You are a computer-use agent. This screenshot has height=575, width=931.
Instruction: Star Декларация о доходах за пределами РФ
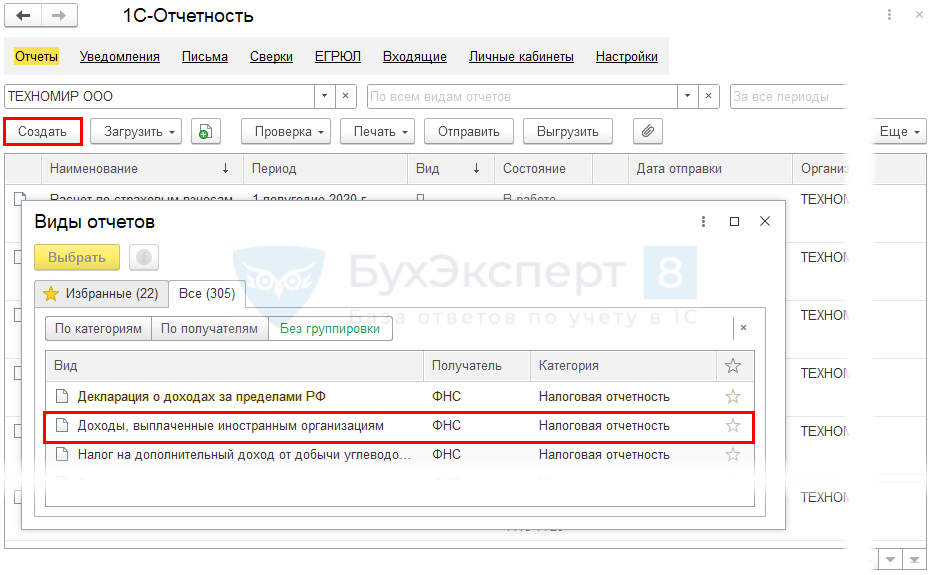(x=733, y=396)
